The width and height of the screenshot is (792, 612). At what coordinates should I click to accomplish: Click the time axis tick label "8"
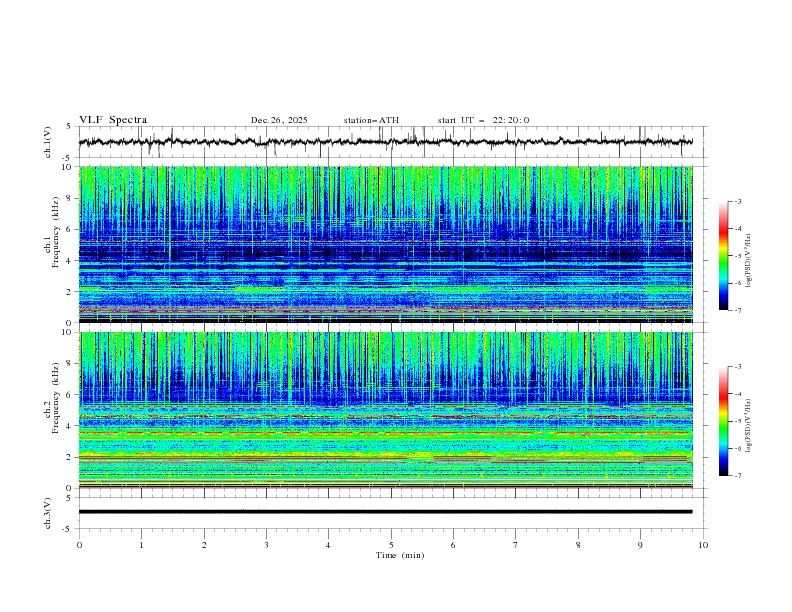pyautogui.click(x=578, y=545)
